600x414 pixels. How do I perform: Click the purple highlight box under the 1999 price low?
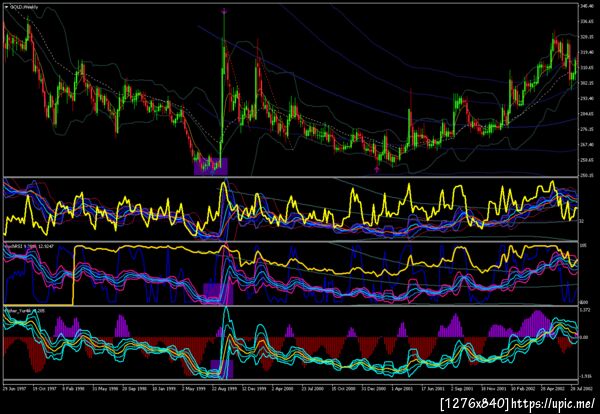point(211,166)
